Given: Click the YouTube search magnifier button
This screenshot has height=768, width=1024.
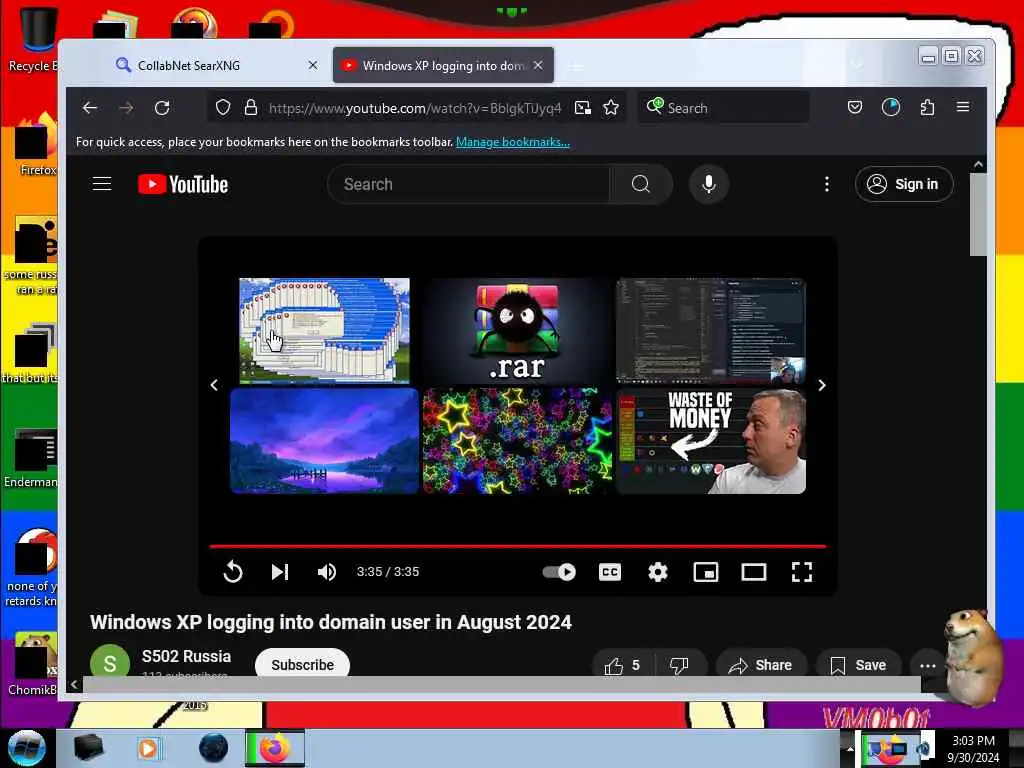Looking at the screenshot, I should point(641,184).
